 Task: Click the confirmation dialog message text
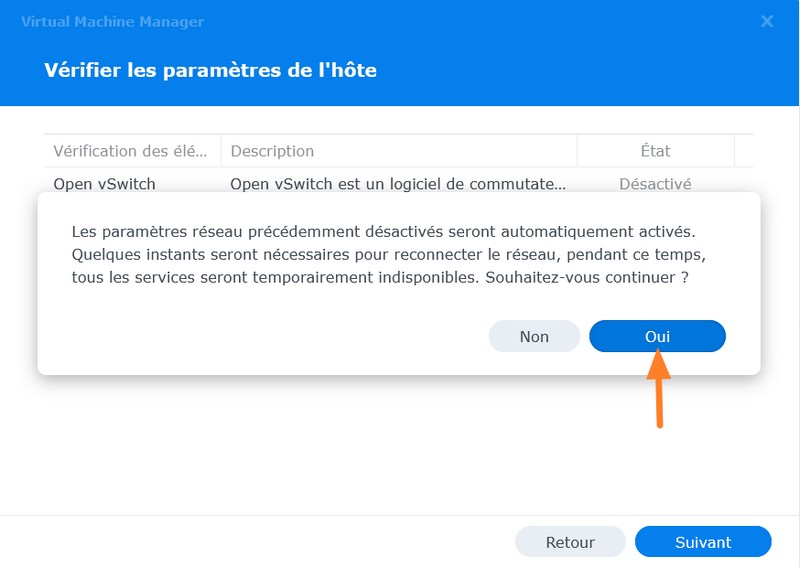pyautogui.click(x=380, y=255)
